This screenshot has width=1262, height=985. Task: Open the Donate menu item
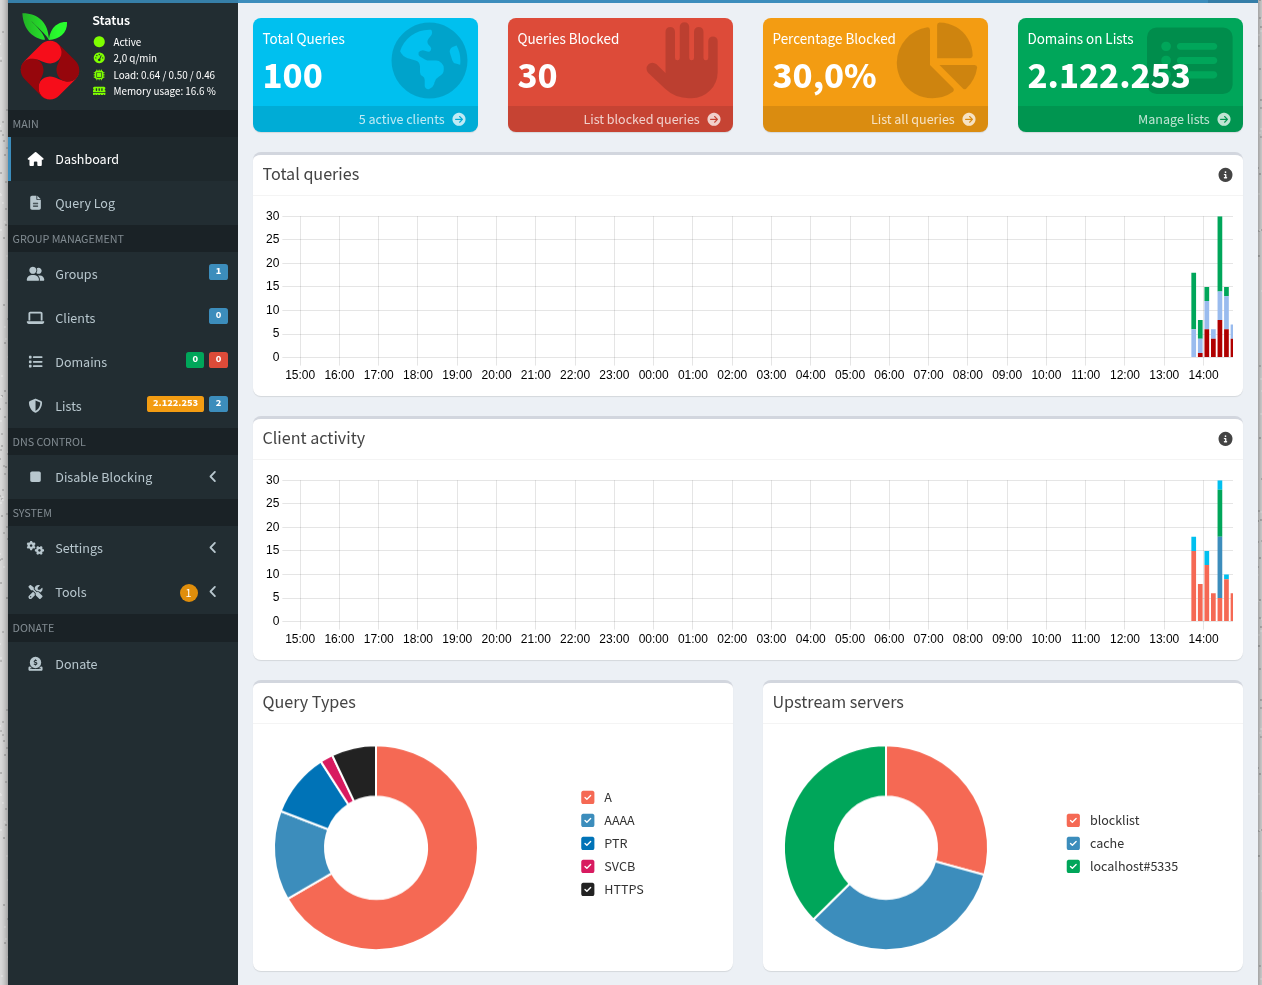point(74,663)
